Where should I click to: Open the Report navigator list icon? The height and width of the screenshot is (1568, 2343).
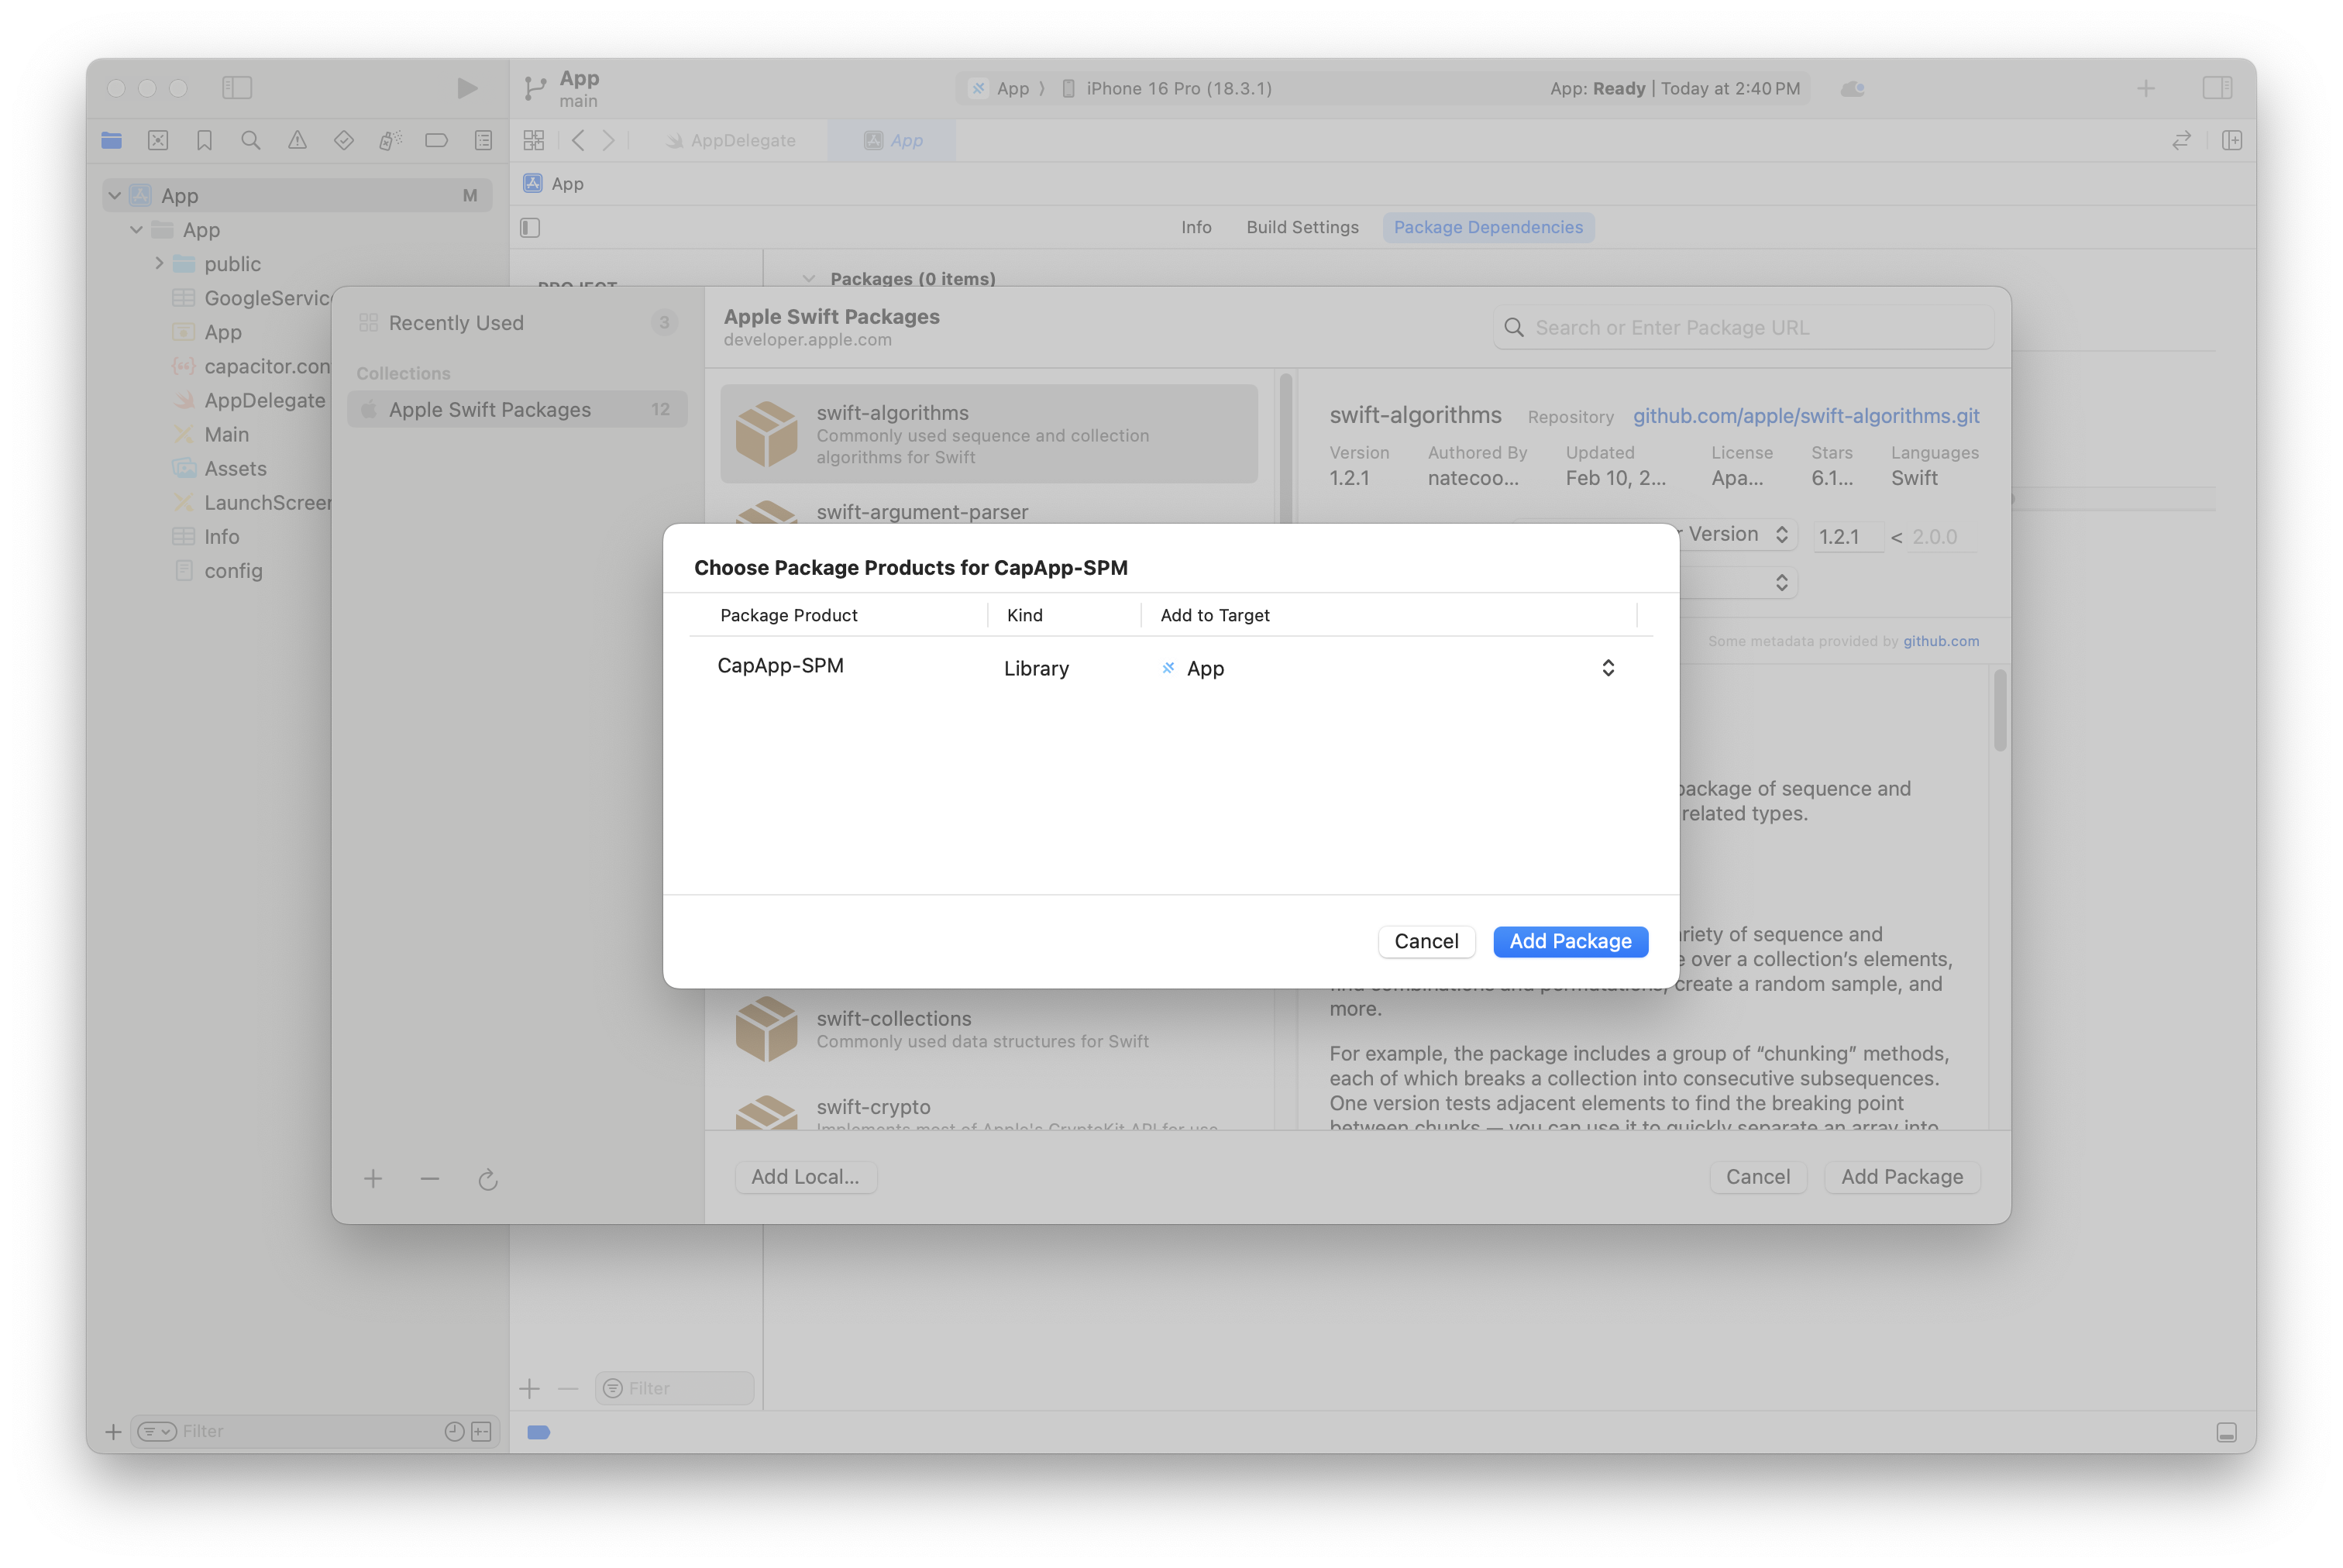click(483, 140)
